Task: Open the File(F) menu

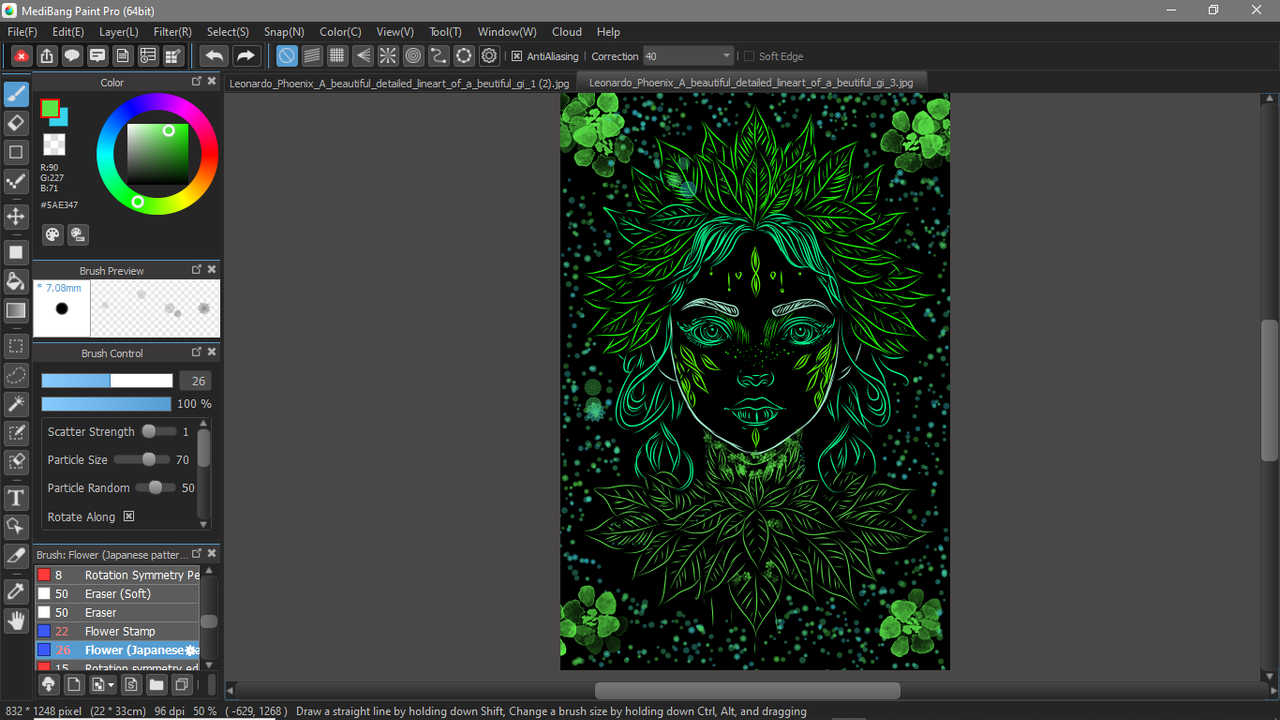Action: 22,32
